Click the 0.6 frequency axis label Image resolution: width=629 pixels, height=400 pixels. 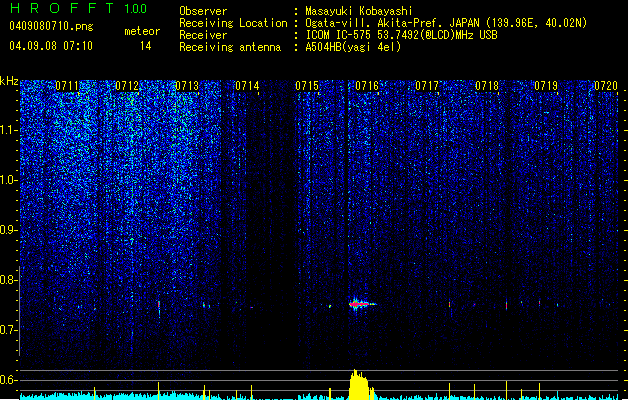pos(8,380)
